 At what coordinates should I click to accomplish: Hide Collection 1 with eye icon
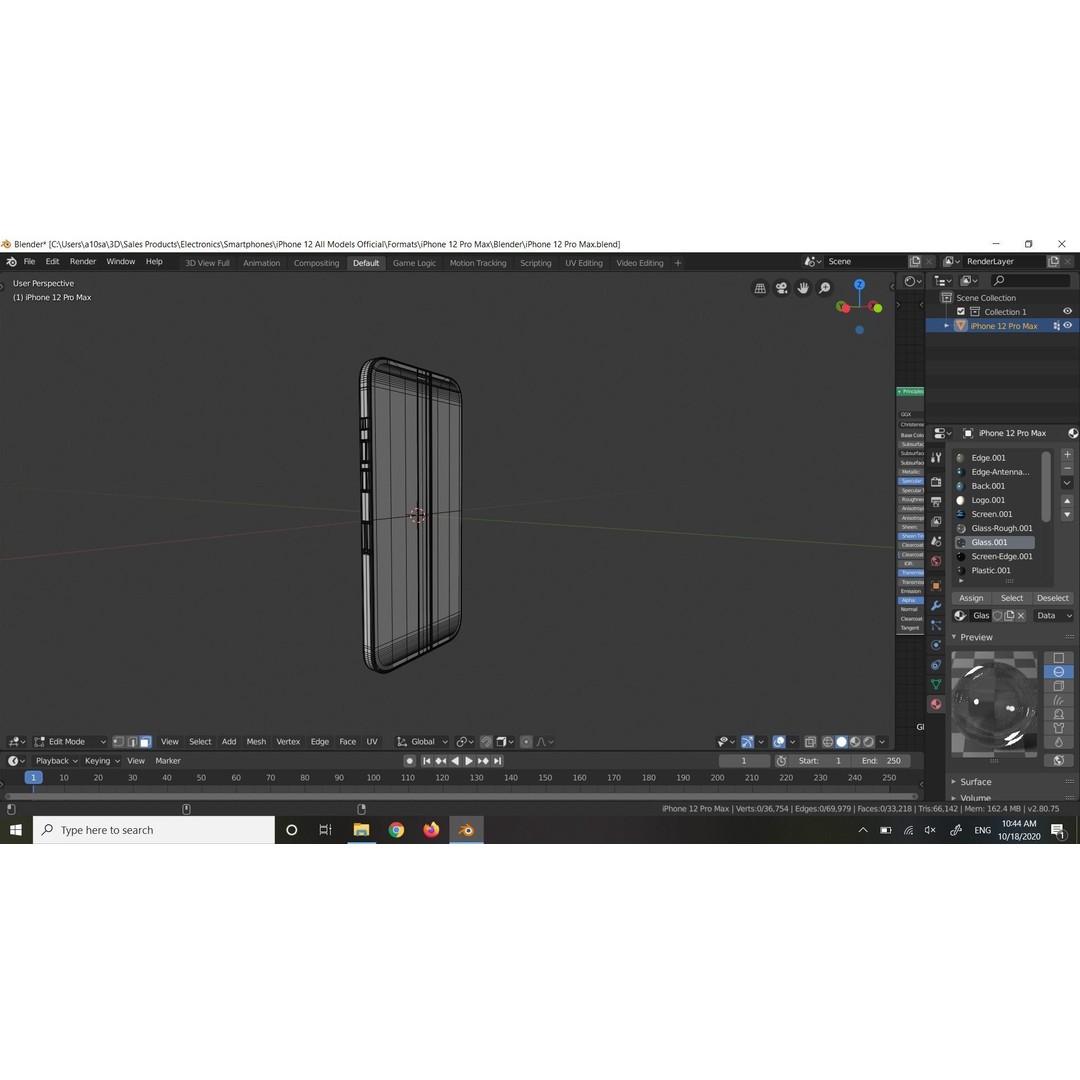tap(1067, 311)
